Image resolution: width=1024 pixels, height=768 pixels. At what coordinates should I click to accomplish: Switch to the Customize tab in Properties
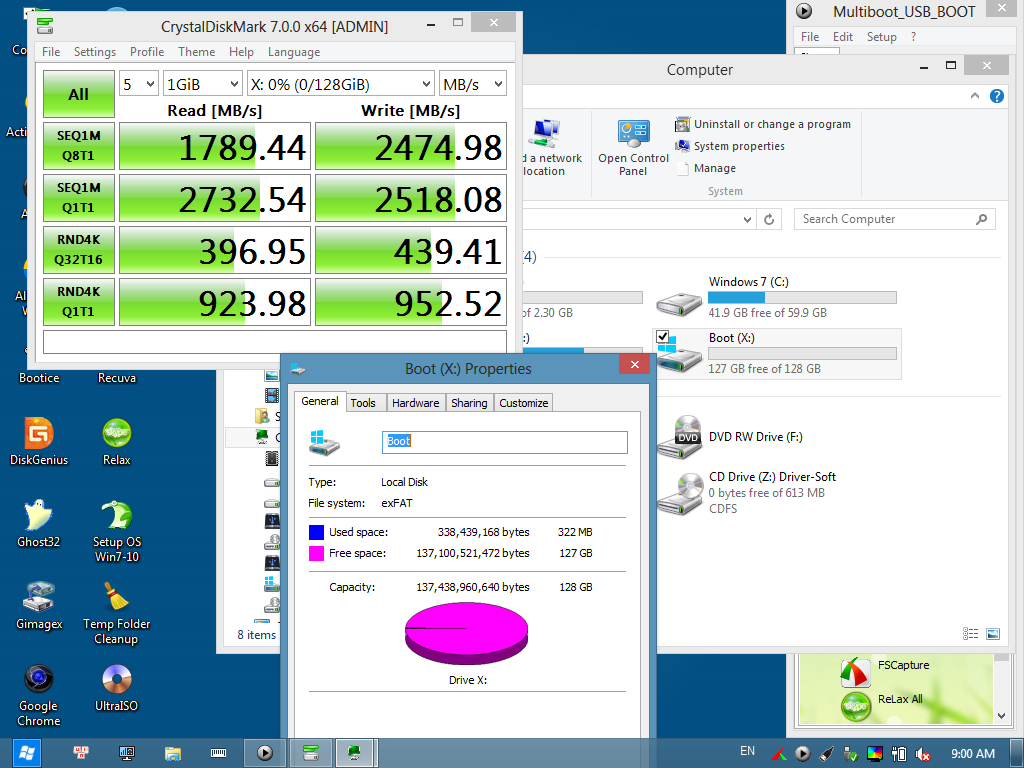point(524,403)
